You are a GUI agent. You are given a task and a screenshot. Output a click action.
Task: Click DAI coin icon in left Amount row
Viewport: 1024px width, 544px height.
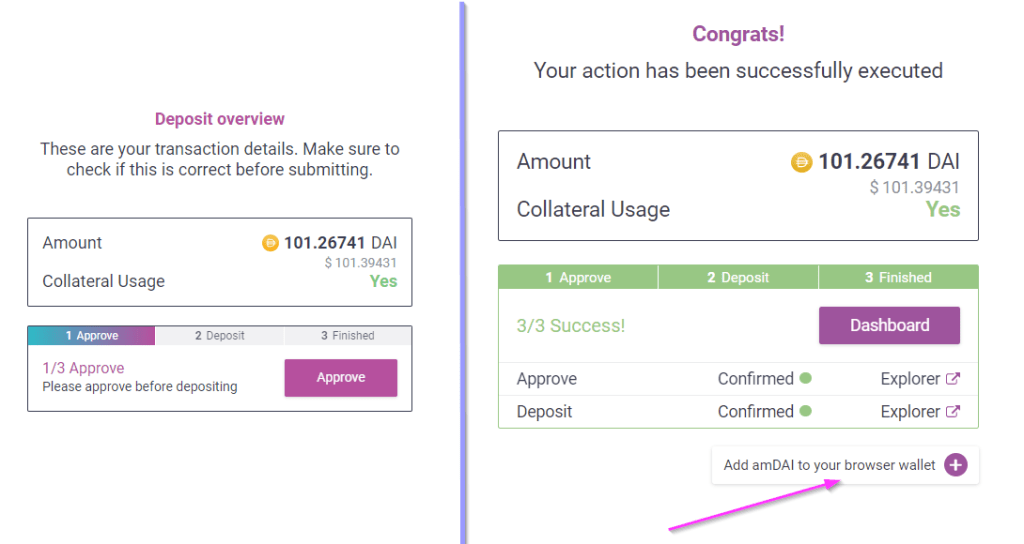[270, 243]
